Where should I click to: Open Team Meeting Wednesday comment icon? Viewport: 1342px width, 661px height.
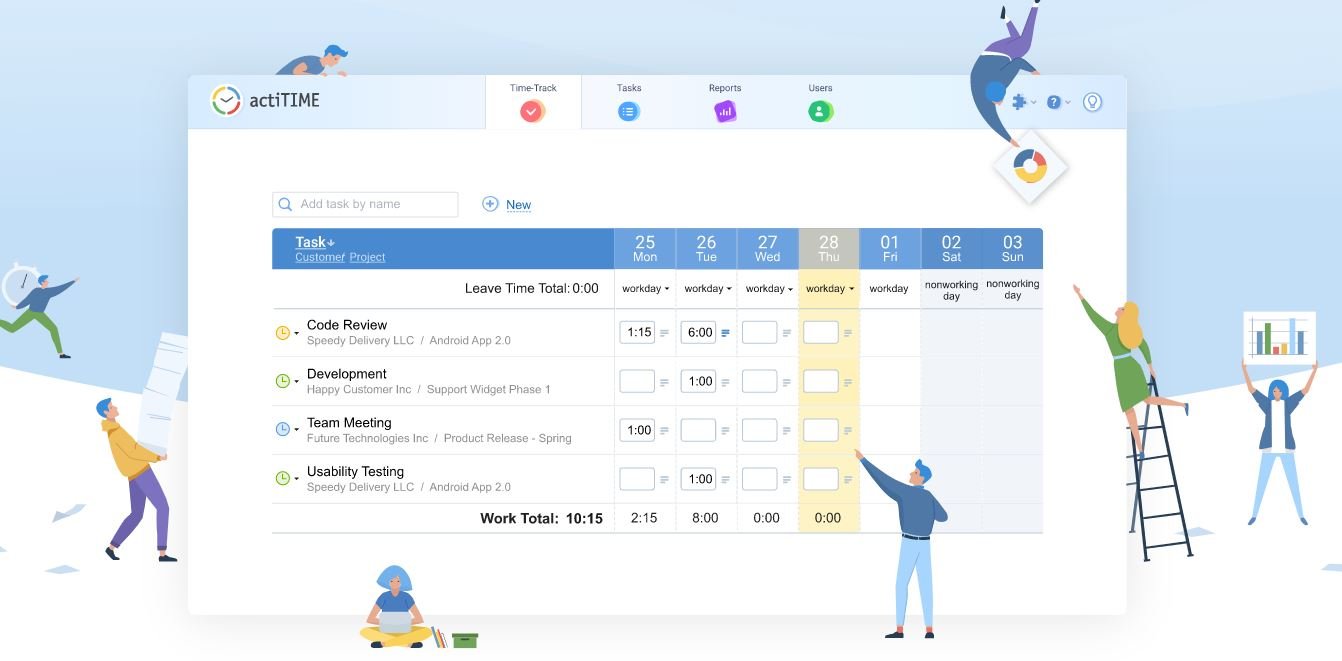787,431
